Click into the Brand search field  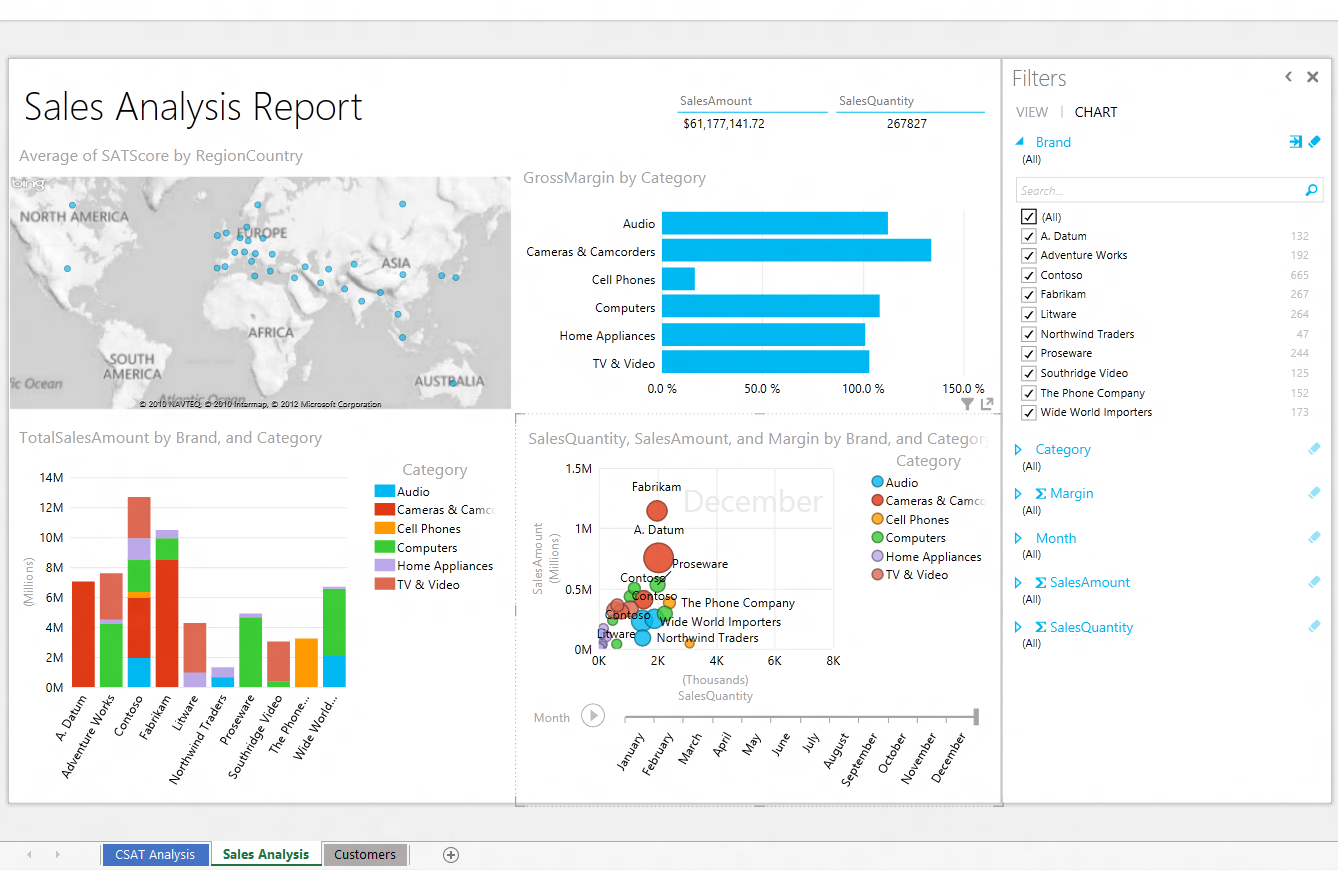tap(1160, 190)
